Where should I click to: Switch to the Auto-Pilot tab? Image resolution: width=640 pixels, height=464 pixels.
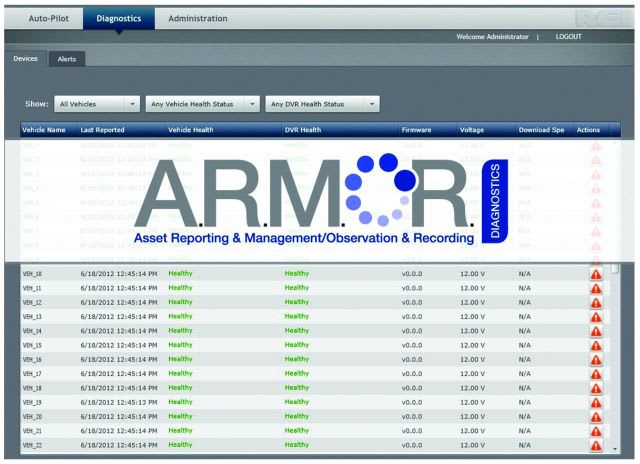click(49, 18)
